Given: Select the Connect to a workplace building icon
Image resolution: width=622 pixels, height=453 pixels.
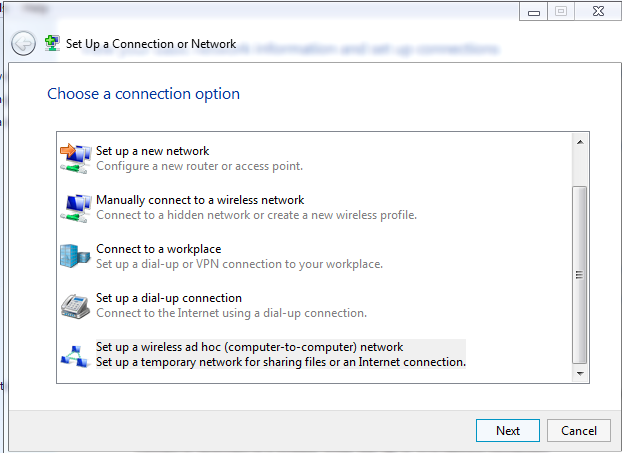Looking at the screenshot, I should coord(75,256).
